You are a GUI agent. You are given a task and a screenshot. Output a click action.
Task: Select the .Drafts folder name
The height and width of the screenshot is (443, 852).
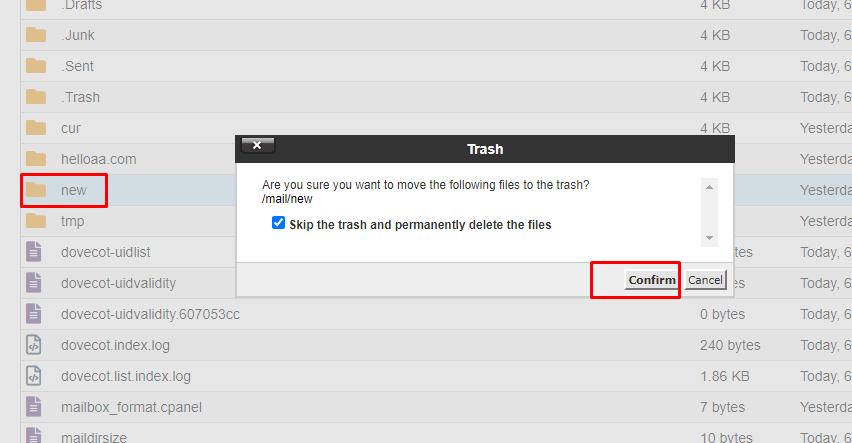coord(82,5)
